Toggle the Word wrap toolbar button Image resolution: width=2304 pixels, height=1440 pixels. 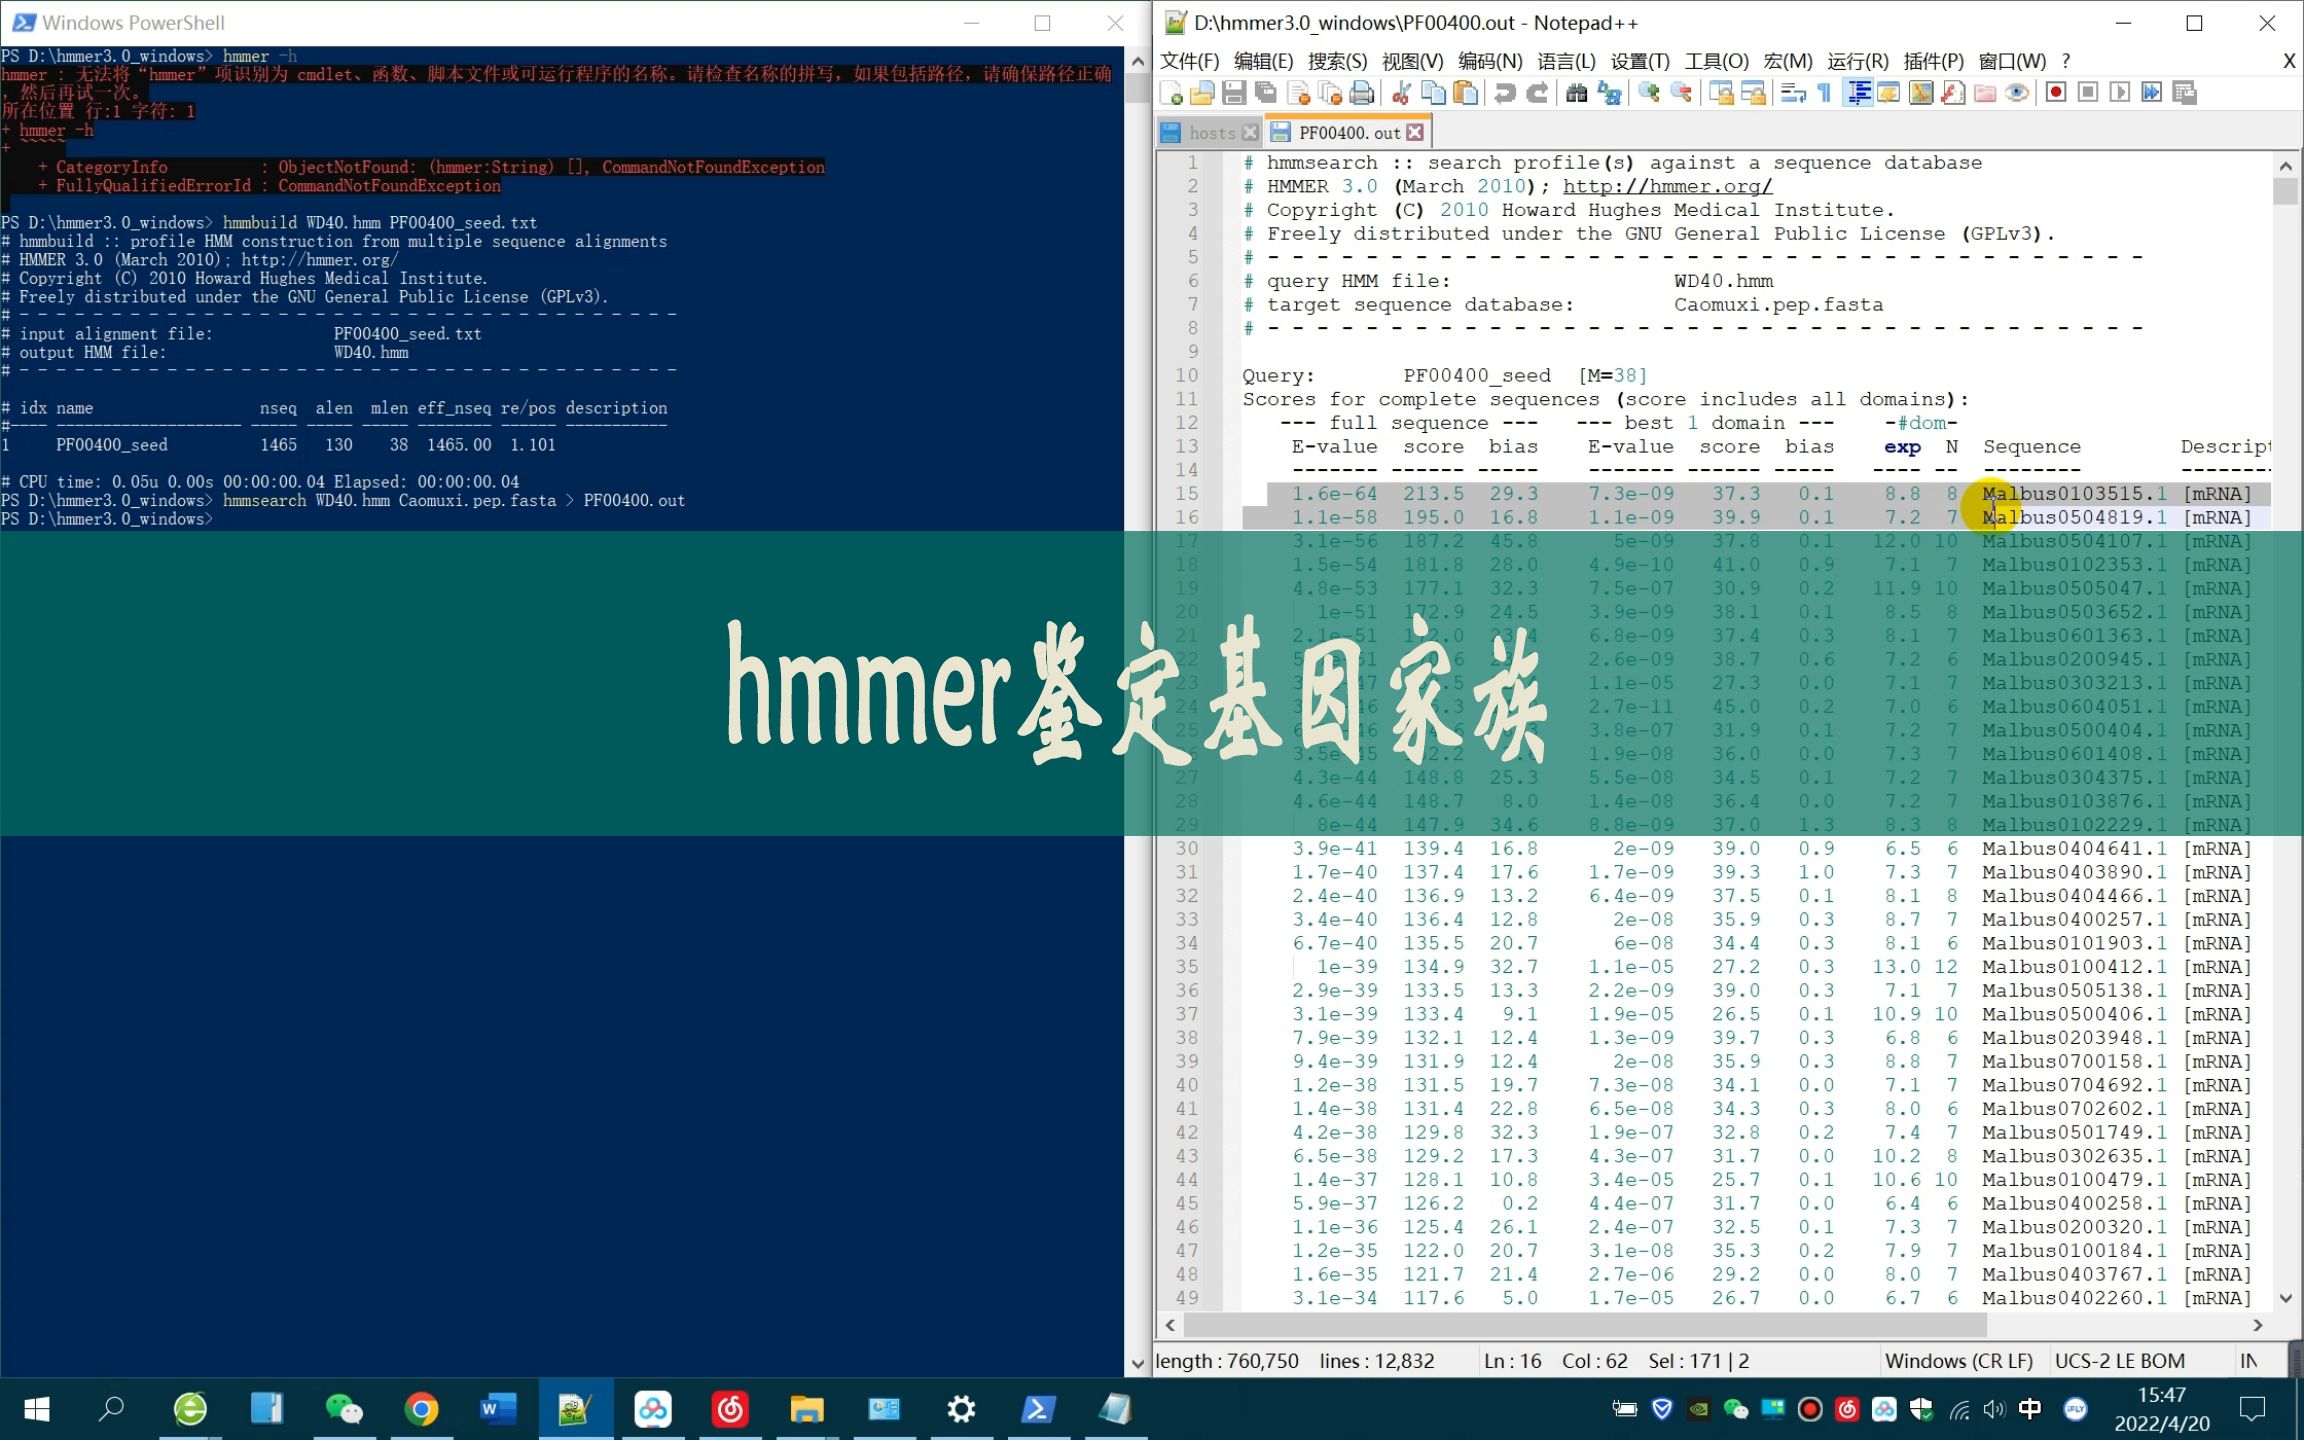(1793, 93)
